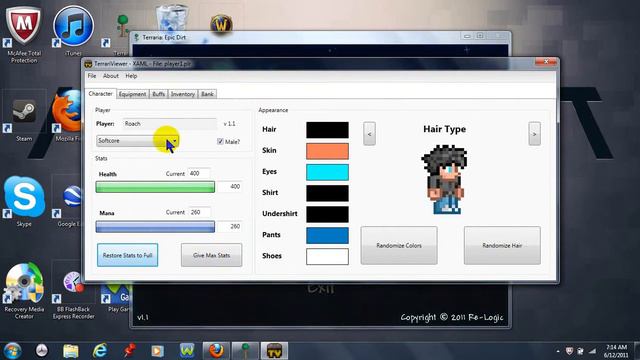Click the Randomize Colors button

click(399, 246)
